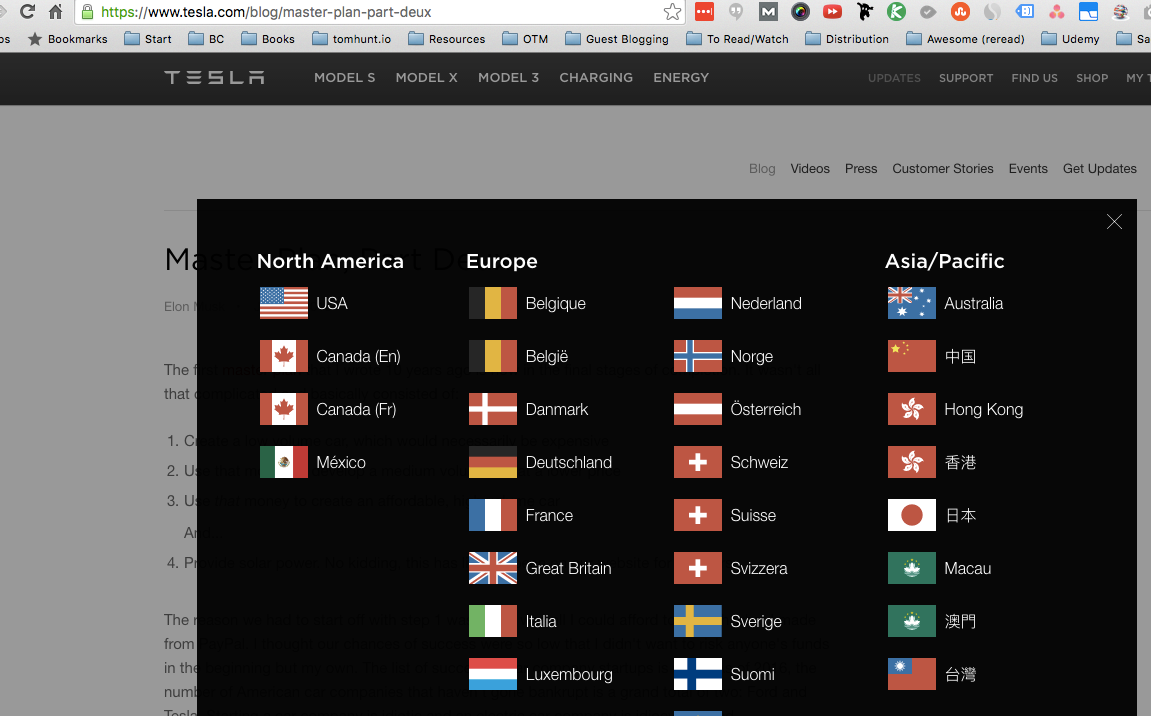Screen dimensions: 1151x716
Task: Click the Canada (En) flag icon
Action: pos(283,355)
